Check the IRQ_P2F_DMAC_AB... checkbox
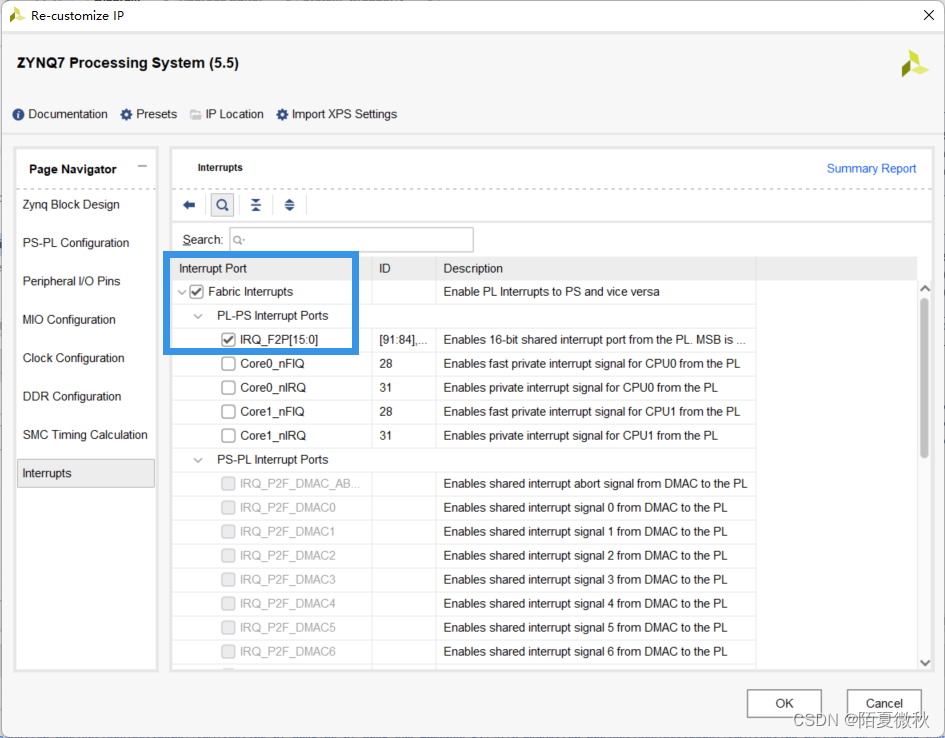 point(228,484)
